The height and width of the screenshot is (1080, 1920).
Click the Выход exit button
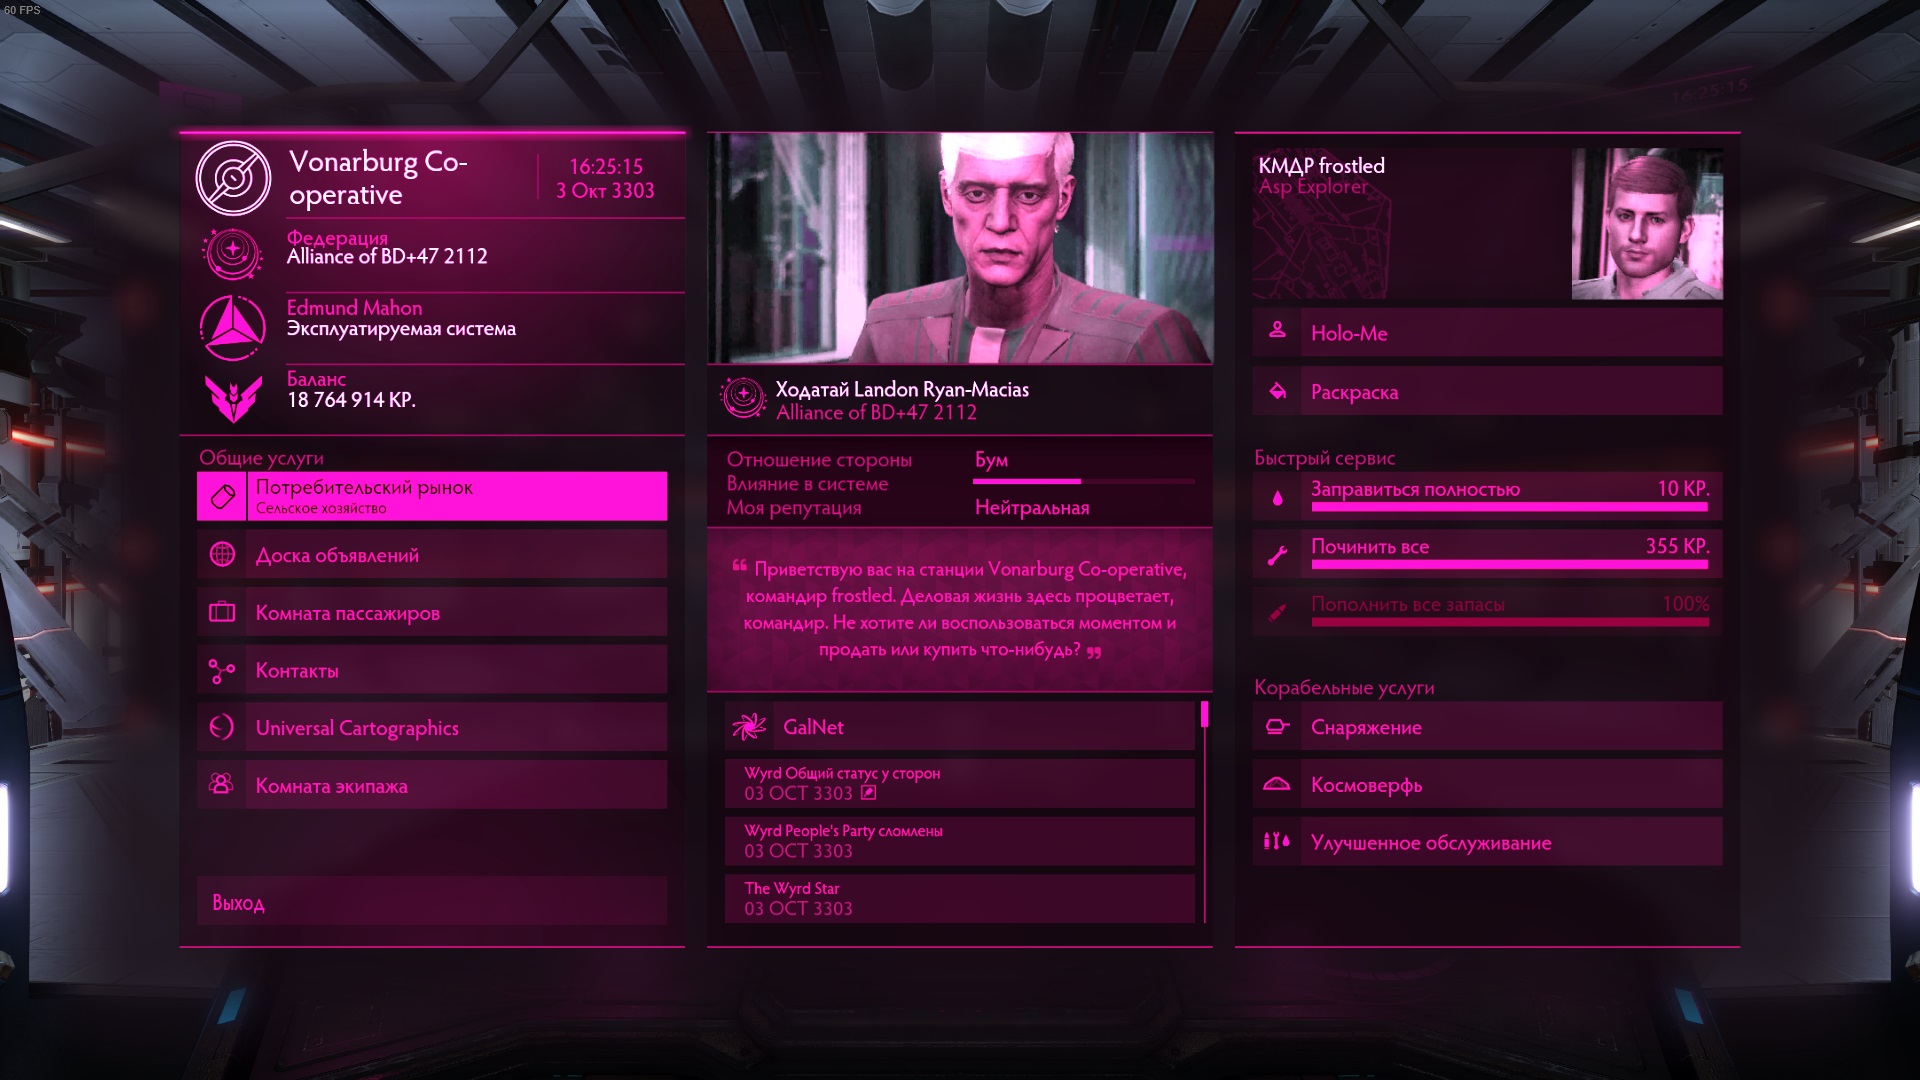[x=432, y=902]
